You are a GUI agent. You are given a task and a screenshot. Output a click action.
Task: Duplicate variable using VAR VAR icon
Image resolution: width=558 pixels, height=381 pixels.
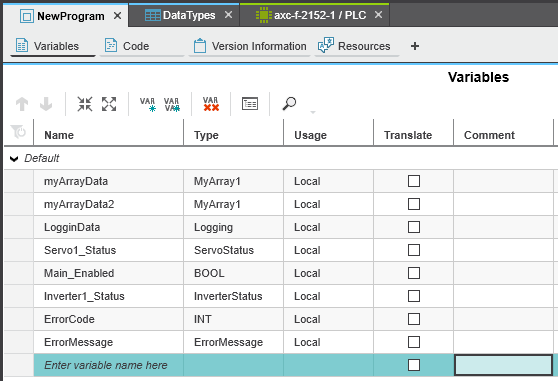(172, 104)
